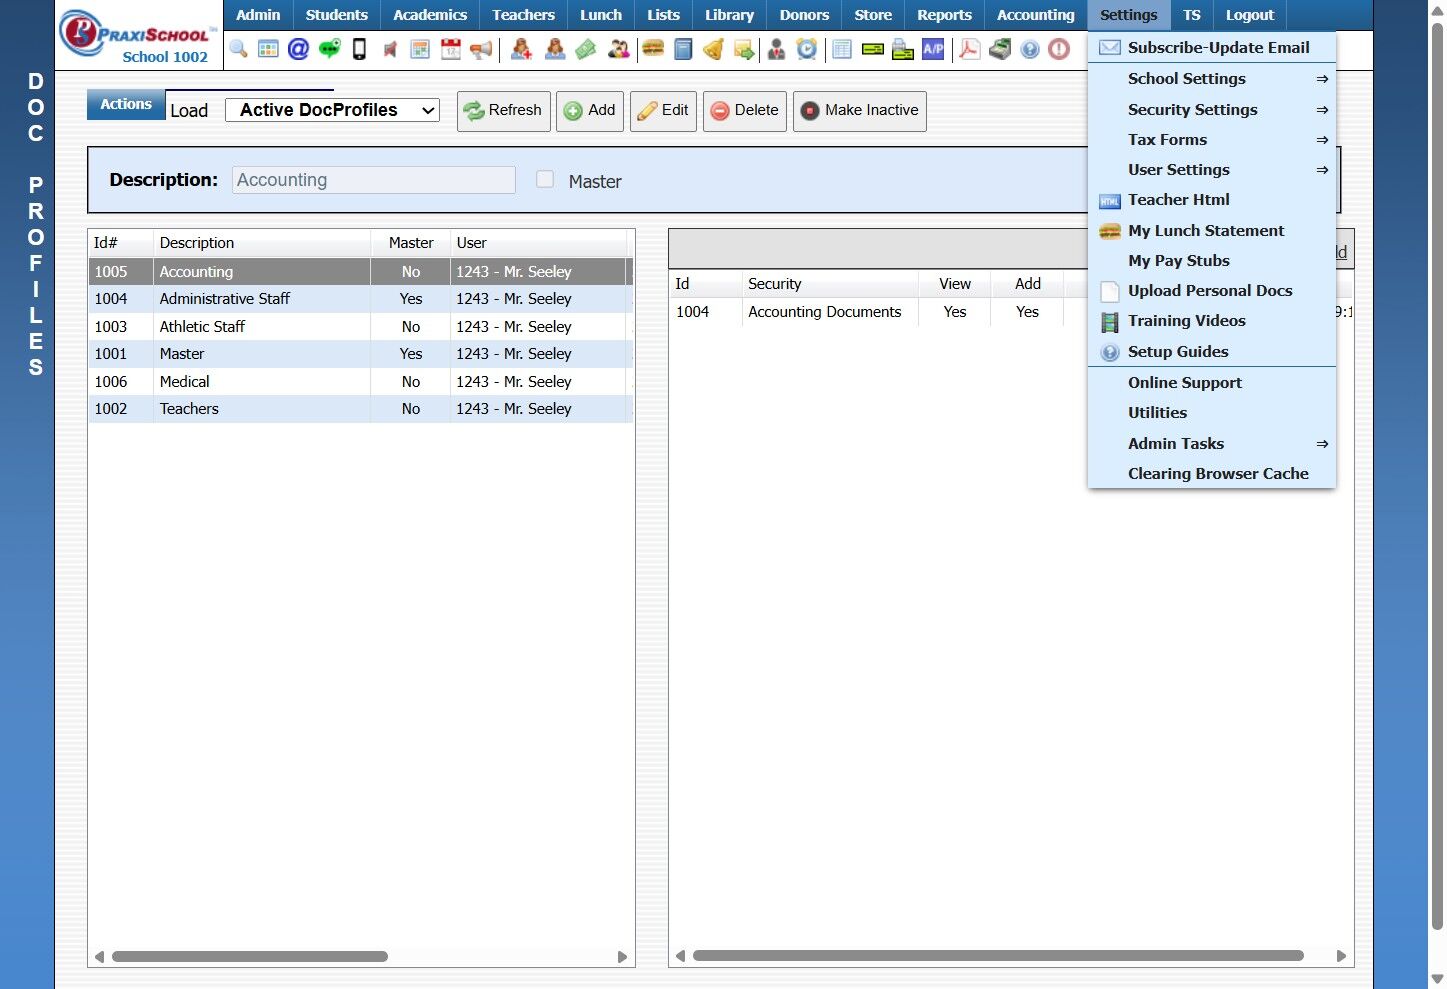The width and height of the screenshot is (1447, 989).
Task: Click the Delete button
Action: (744, 111)
